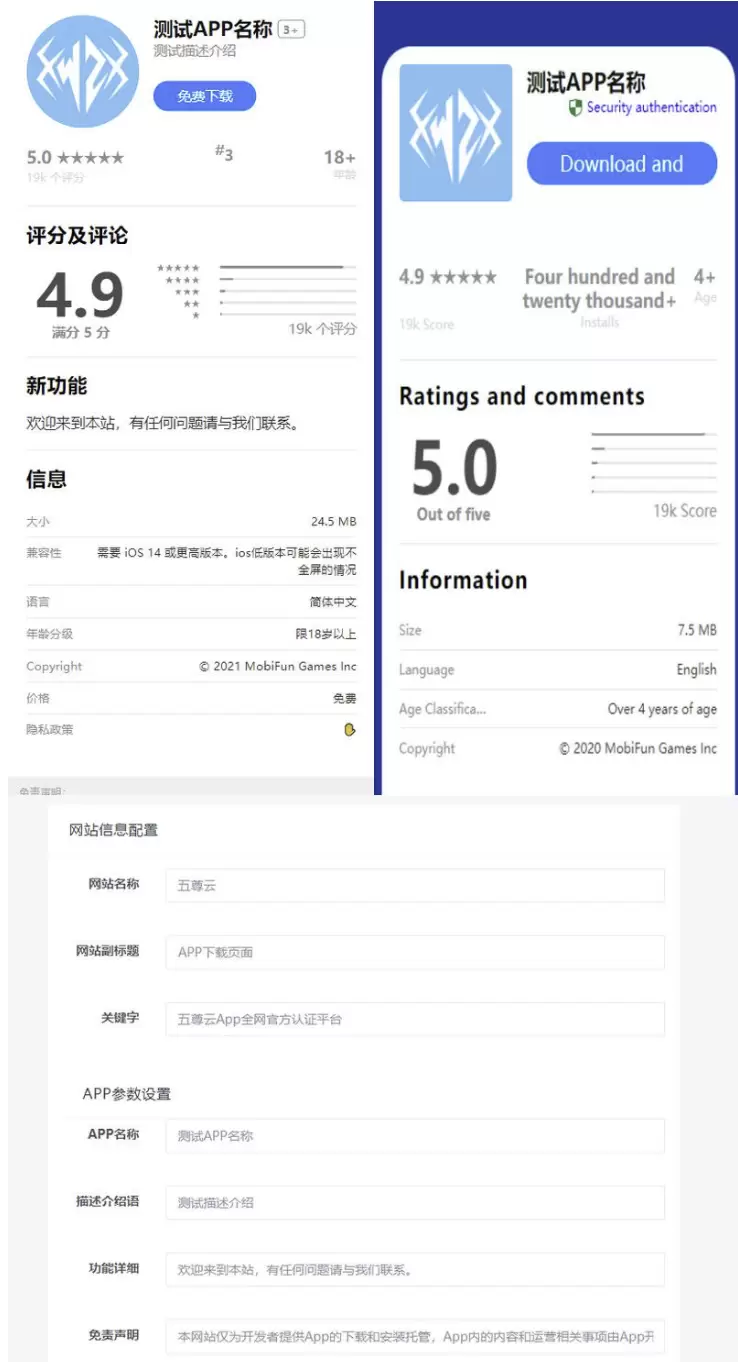Screen dimensions: 738x1362
Task: Click the 测试描述介绍 subtitle under app name
Action: [195, 50]
